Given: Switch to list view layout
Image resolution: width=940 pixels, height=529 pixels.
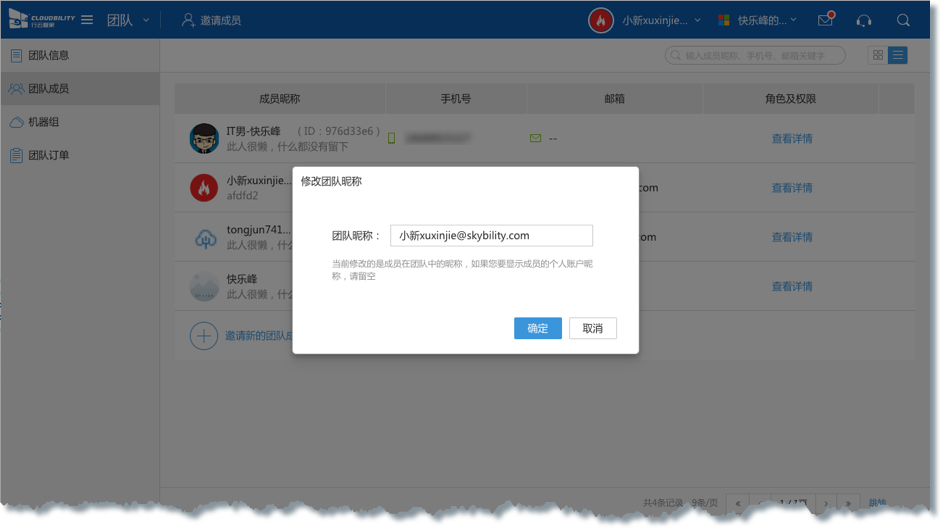Looking at the screenshot, I should 898,56.
